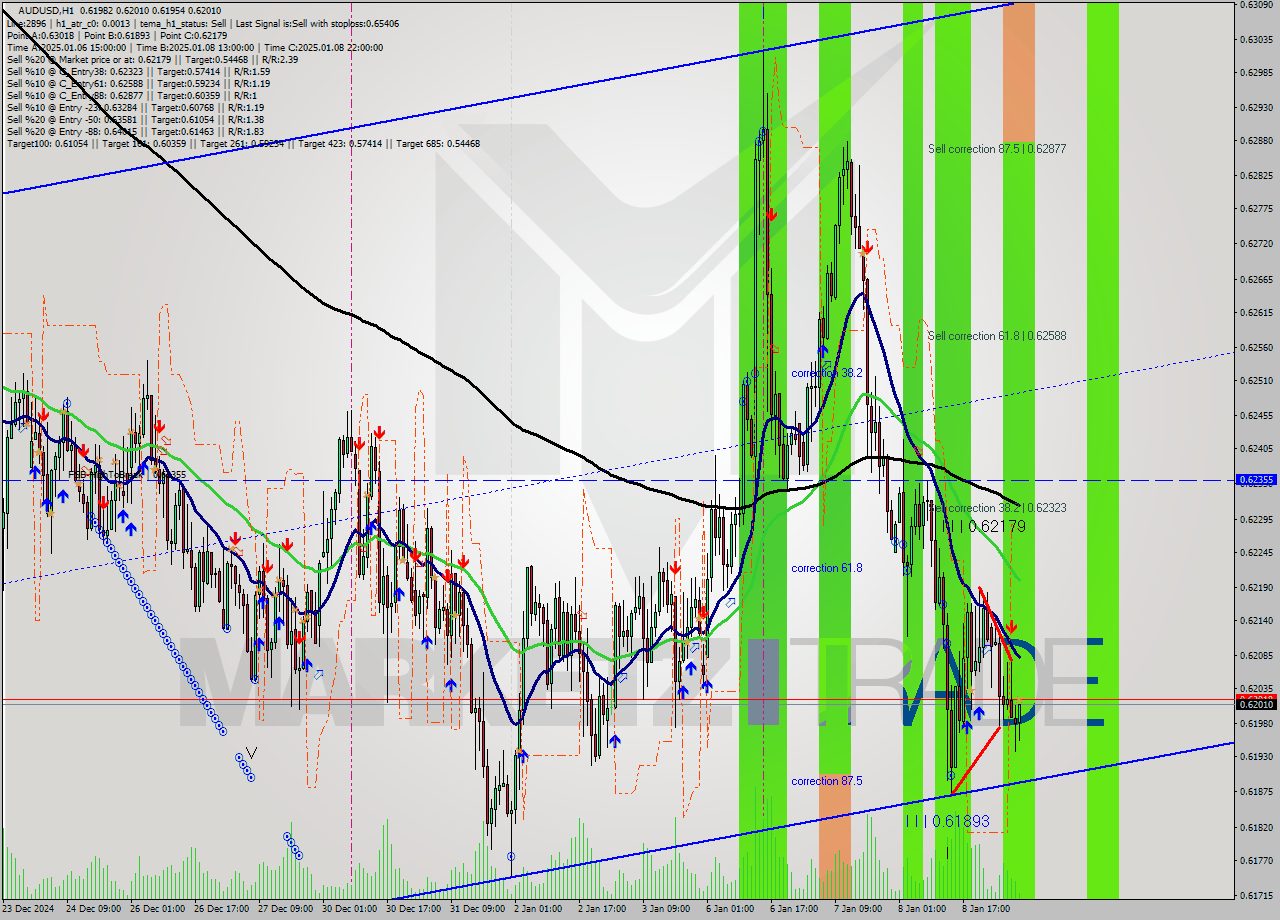Screen dimensions: 1280x920
Task: Click the 0.61770 price axis label
Action: 1256,860
